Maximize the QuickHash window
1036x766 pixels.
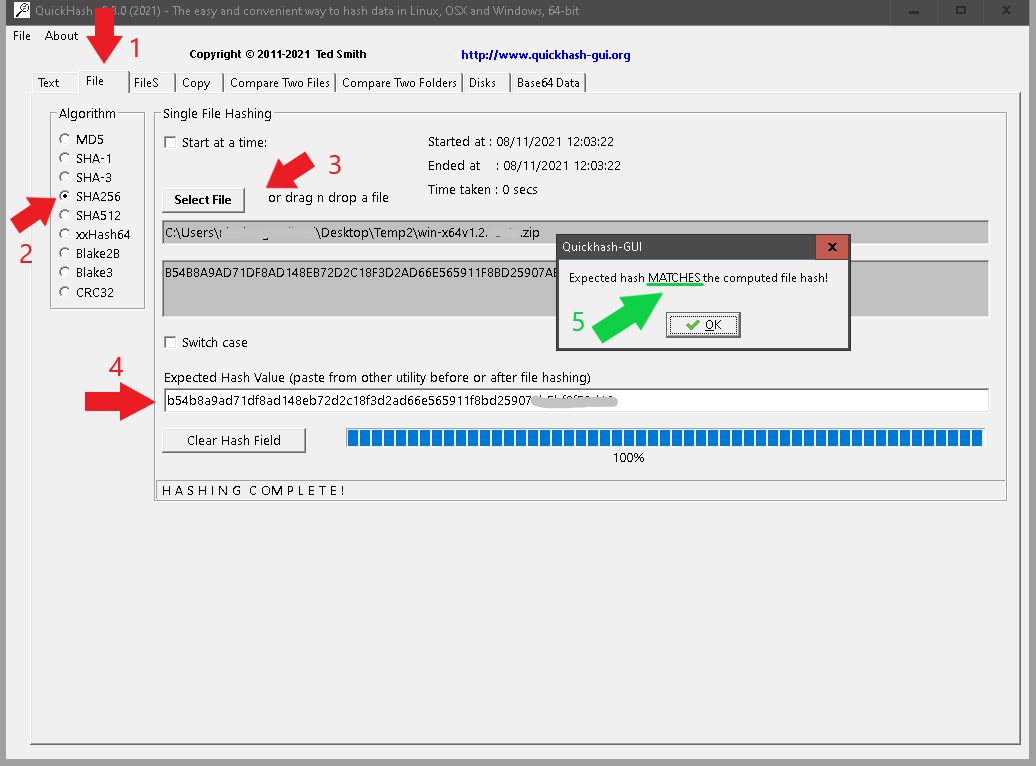click(x=961, y=11)
